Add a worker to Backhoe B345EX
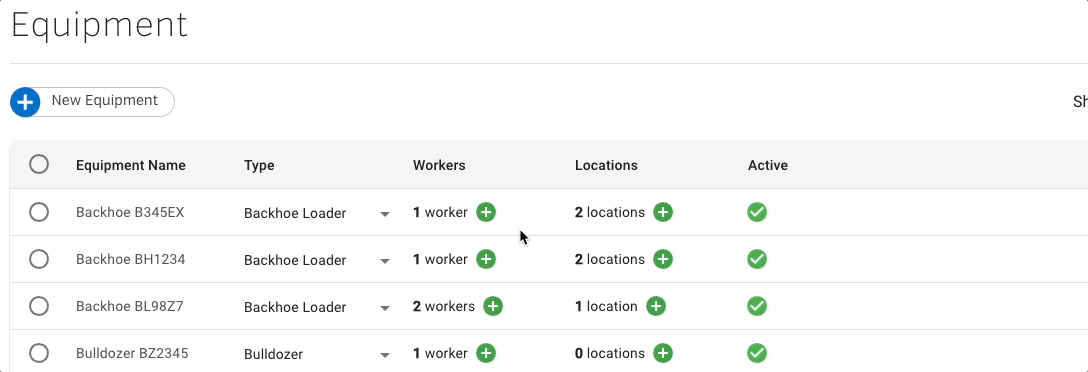1088x372 pixels. point(486,212)
